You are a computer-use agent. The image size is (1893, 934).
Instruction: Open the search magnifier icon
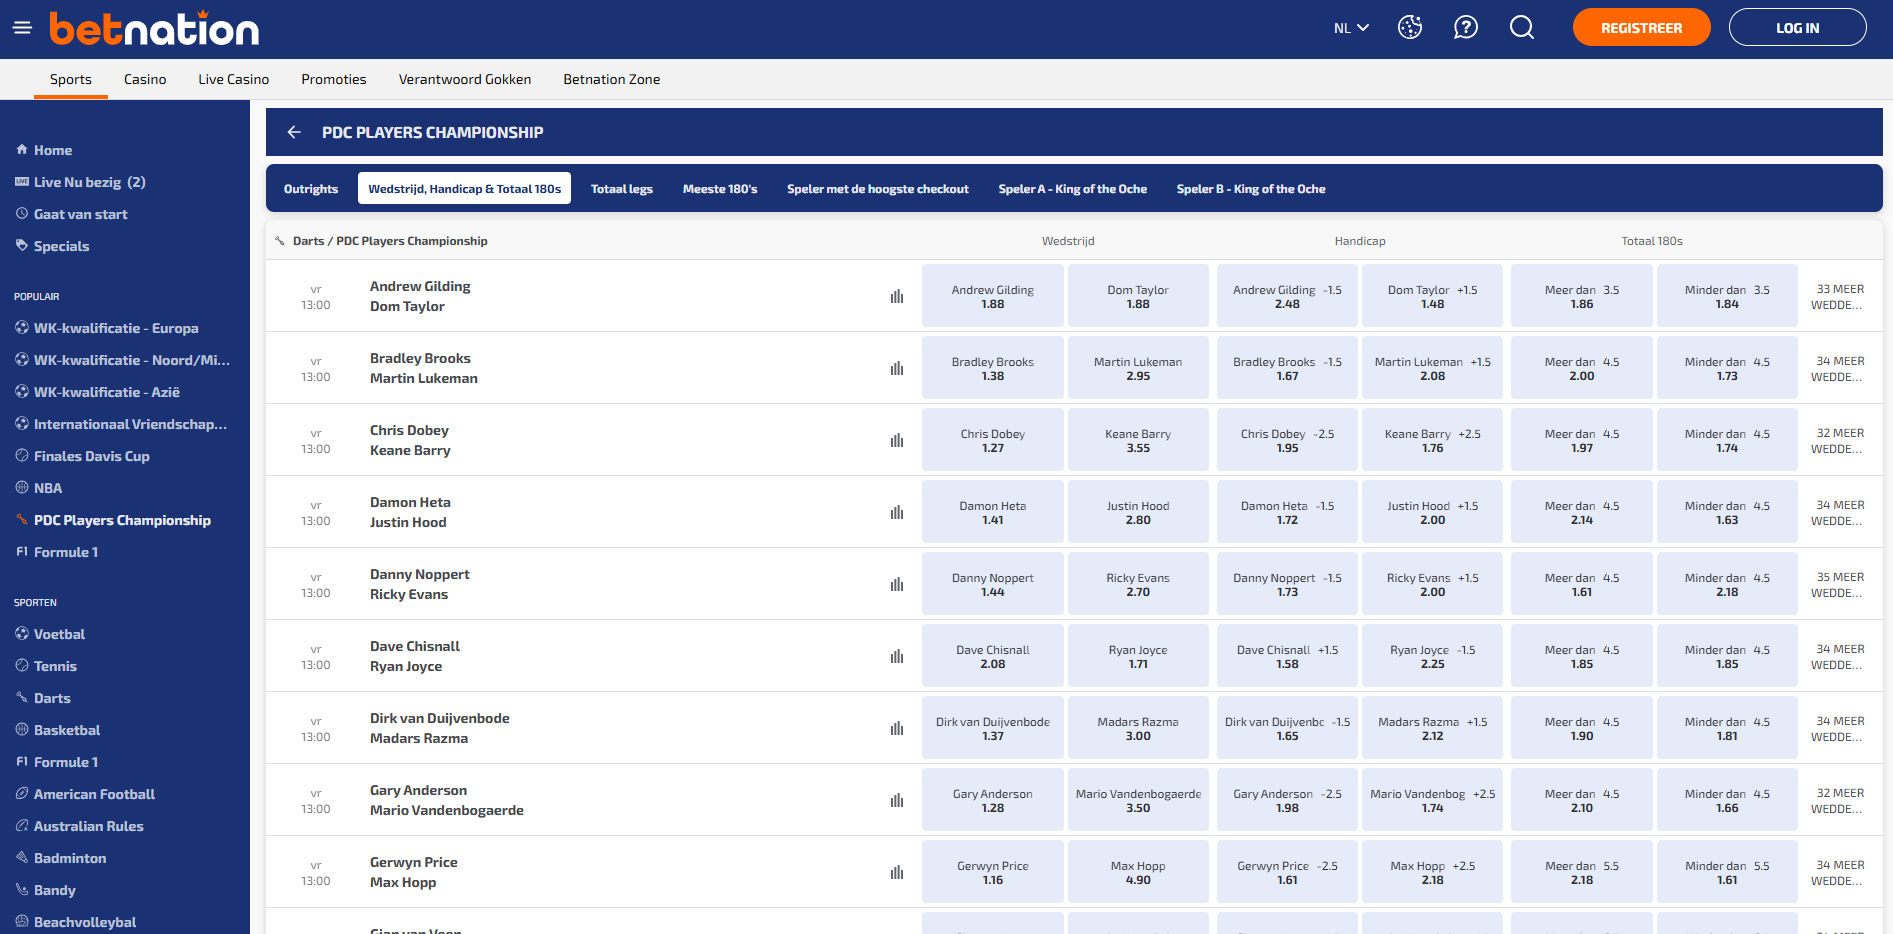(x=1522, y=28)
